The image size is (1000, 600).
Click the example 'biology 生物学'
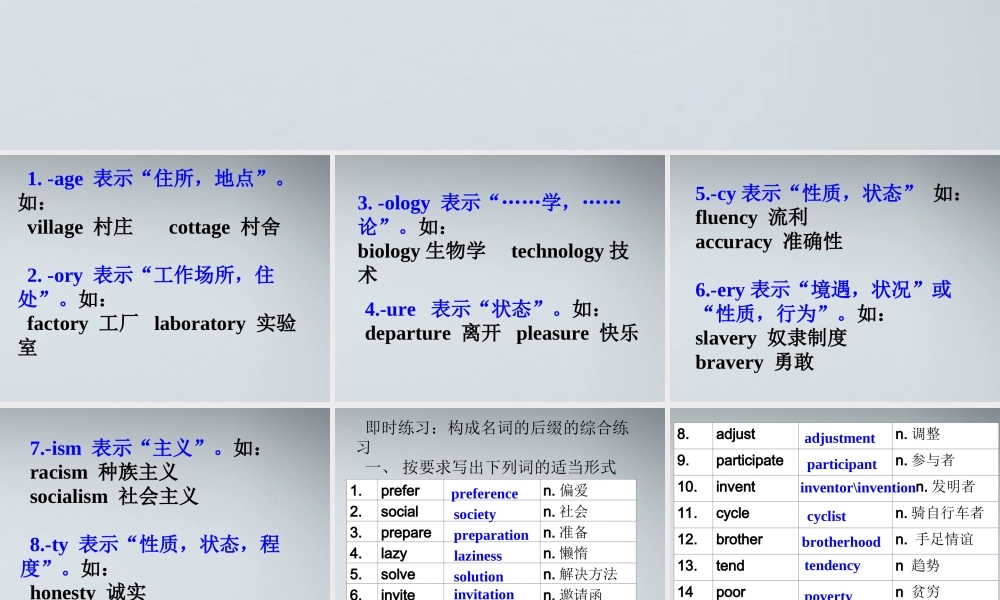pyautogui.click(x=422, y=251)
